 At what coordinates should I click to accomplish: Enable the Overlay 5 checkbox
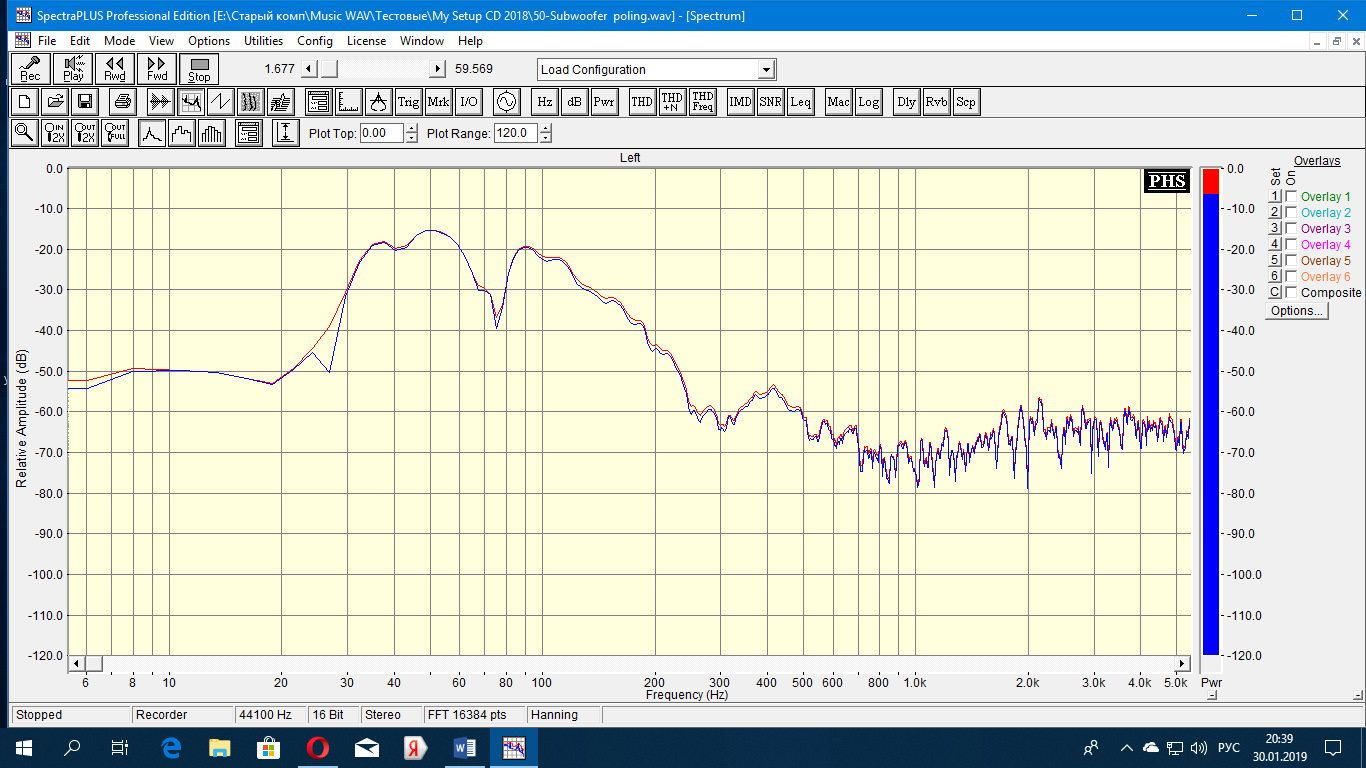[1291, 261]
